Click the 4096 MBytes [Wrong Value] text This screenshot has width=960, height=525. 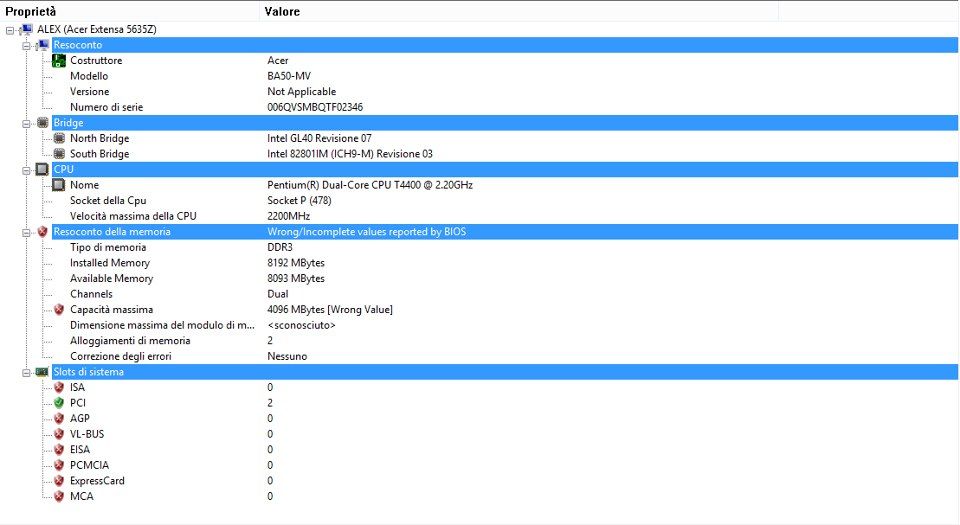[x=330, y=310]
